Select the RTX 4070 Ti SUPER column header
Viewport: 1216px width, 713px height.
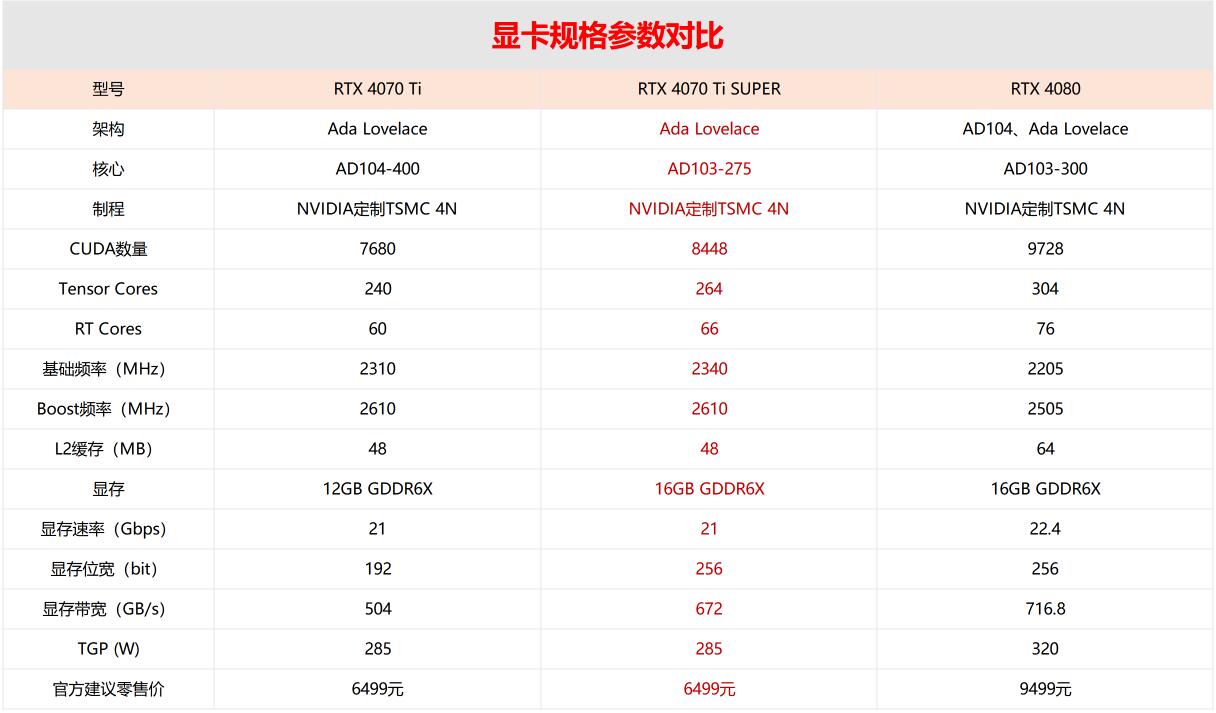click(x=708, y=89)
